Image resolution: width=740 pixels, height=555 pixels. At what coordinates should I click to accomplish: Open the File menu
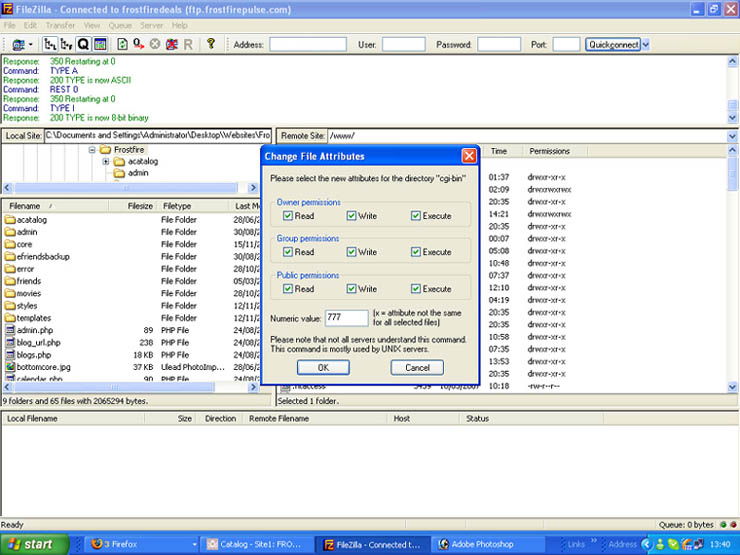[x=9, y=25]
